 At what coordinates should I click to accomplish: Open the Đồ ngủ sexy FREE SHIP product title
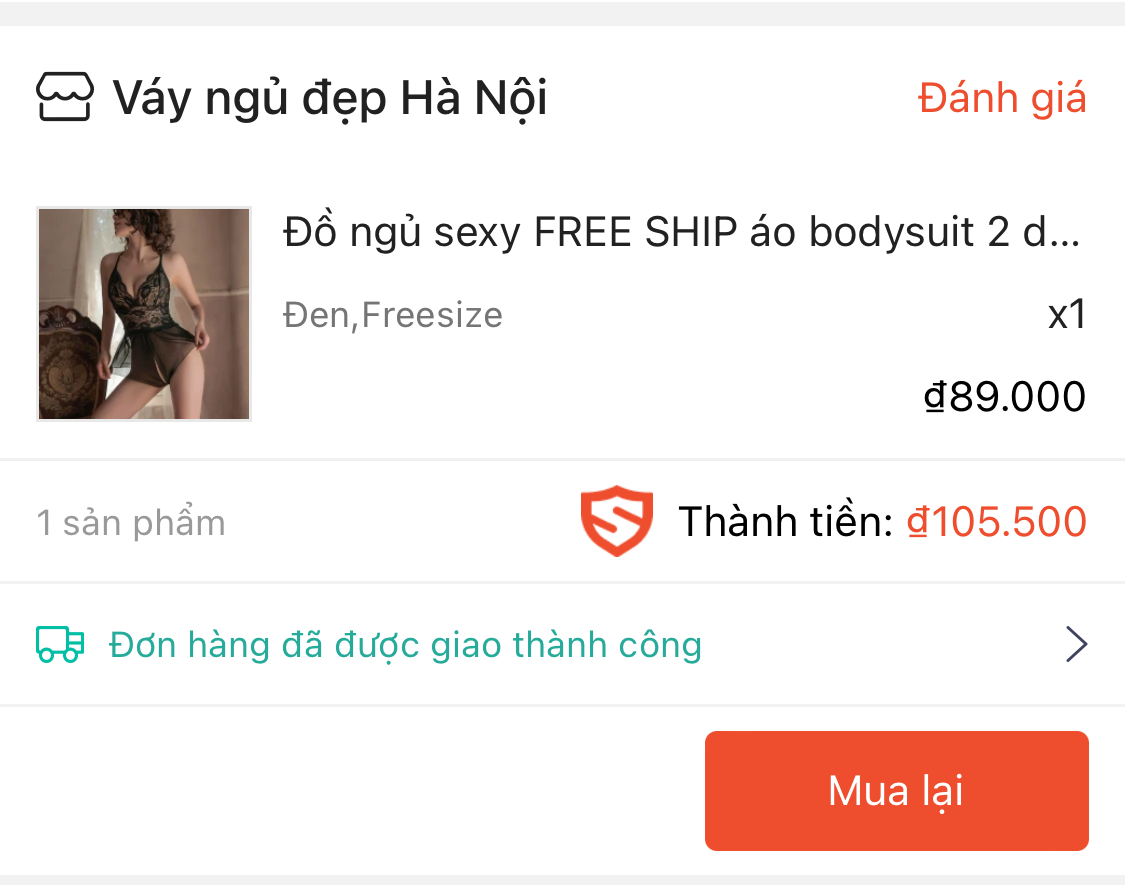(681, 232)
